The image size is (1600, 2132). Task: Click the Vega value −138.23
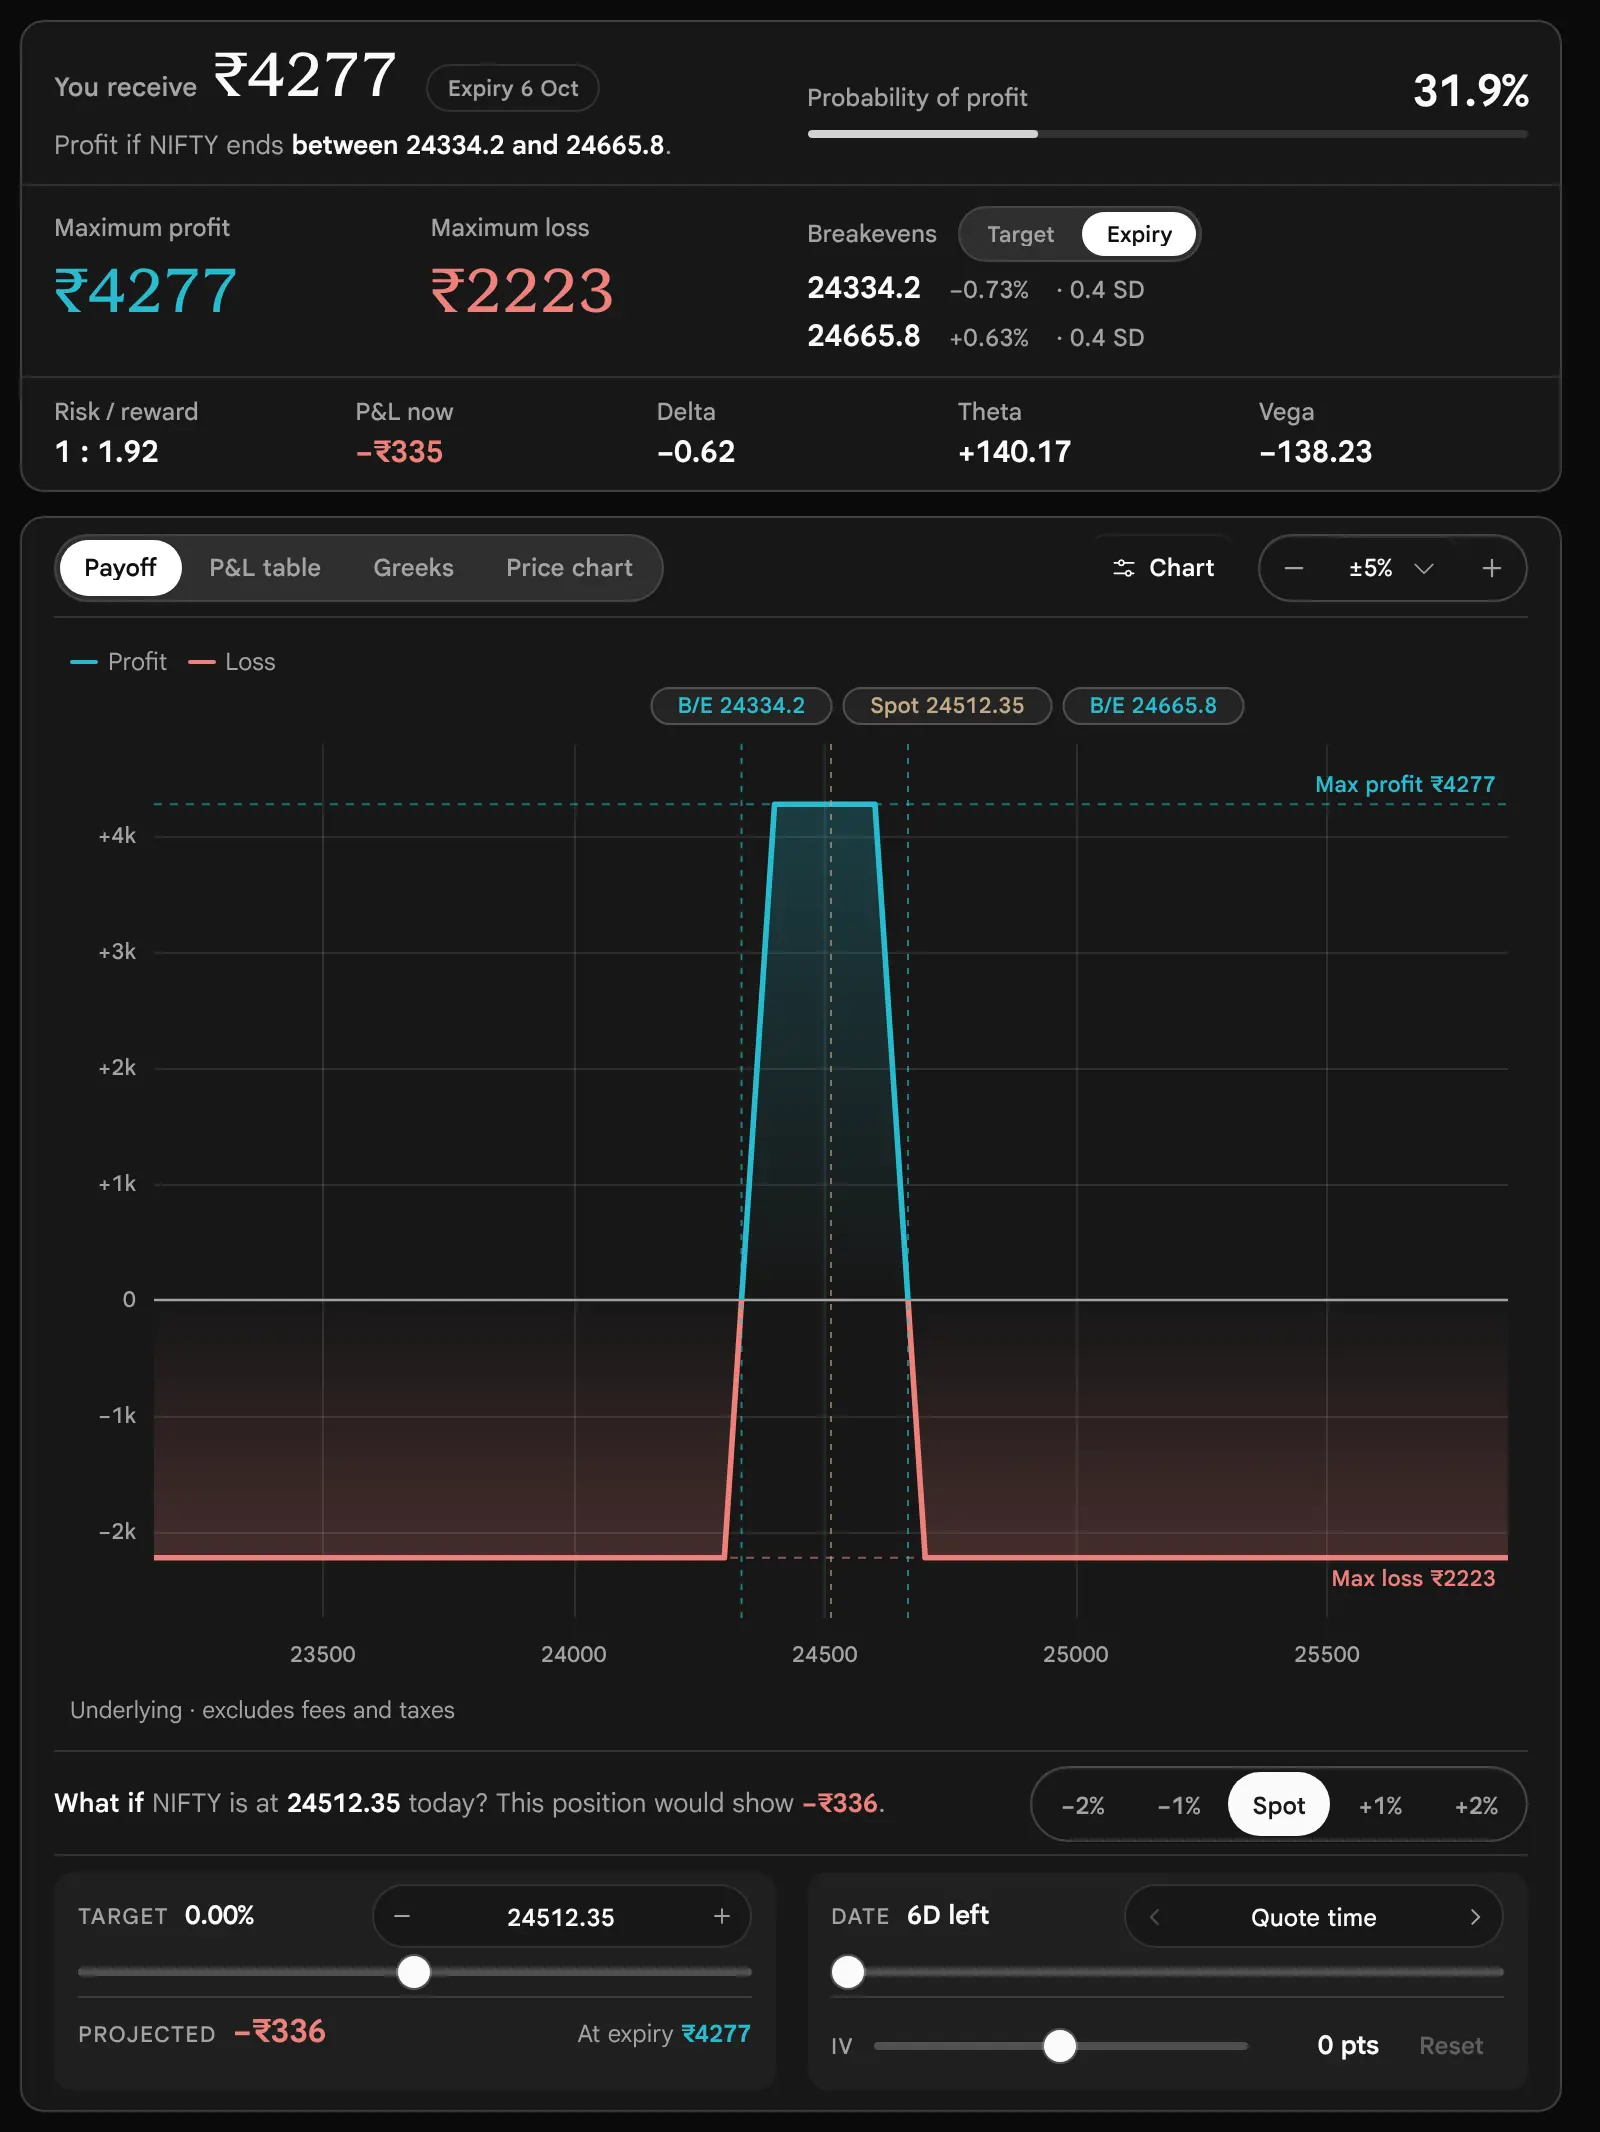click(x=1315, y=452)
